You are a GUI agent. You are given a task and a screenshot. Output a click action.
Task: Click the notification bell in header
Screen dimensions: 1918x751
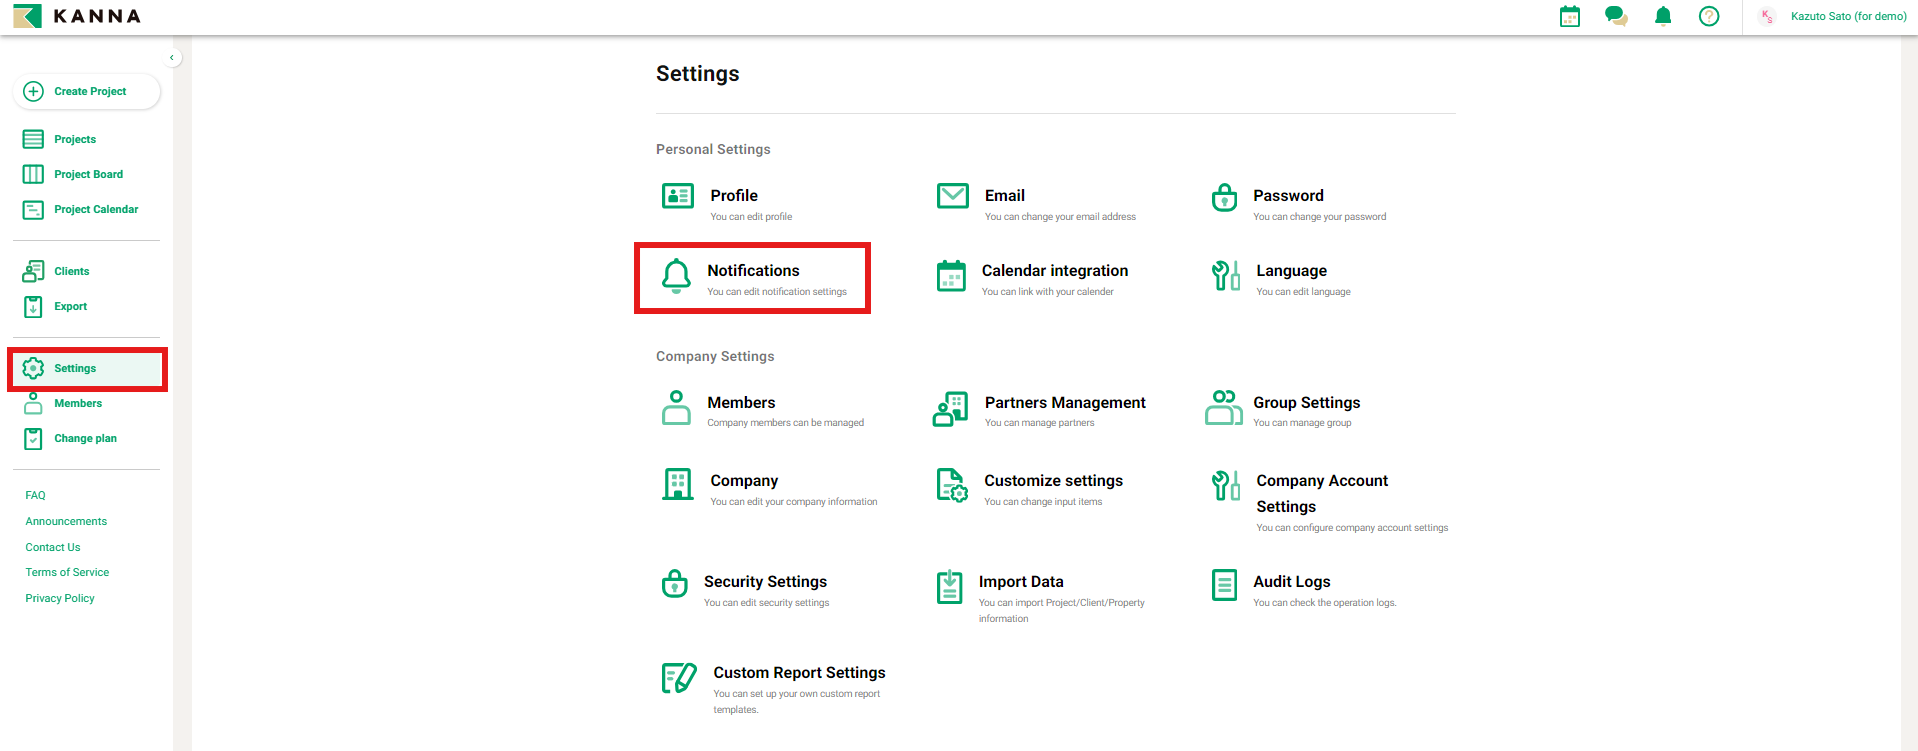[x=1662, y=16]
